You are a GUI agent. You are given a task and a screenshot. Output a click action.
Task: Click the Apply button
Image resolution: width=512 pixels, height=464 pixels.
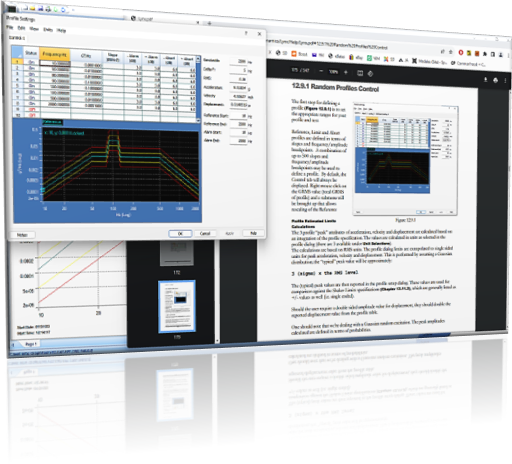click(229, 233)
